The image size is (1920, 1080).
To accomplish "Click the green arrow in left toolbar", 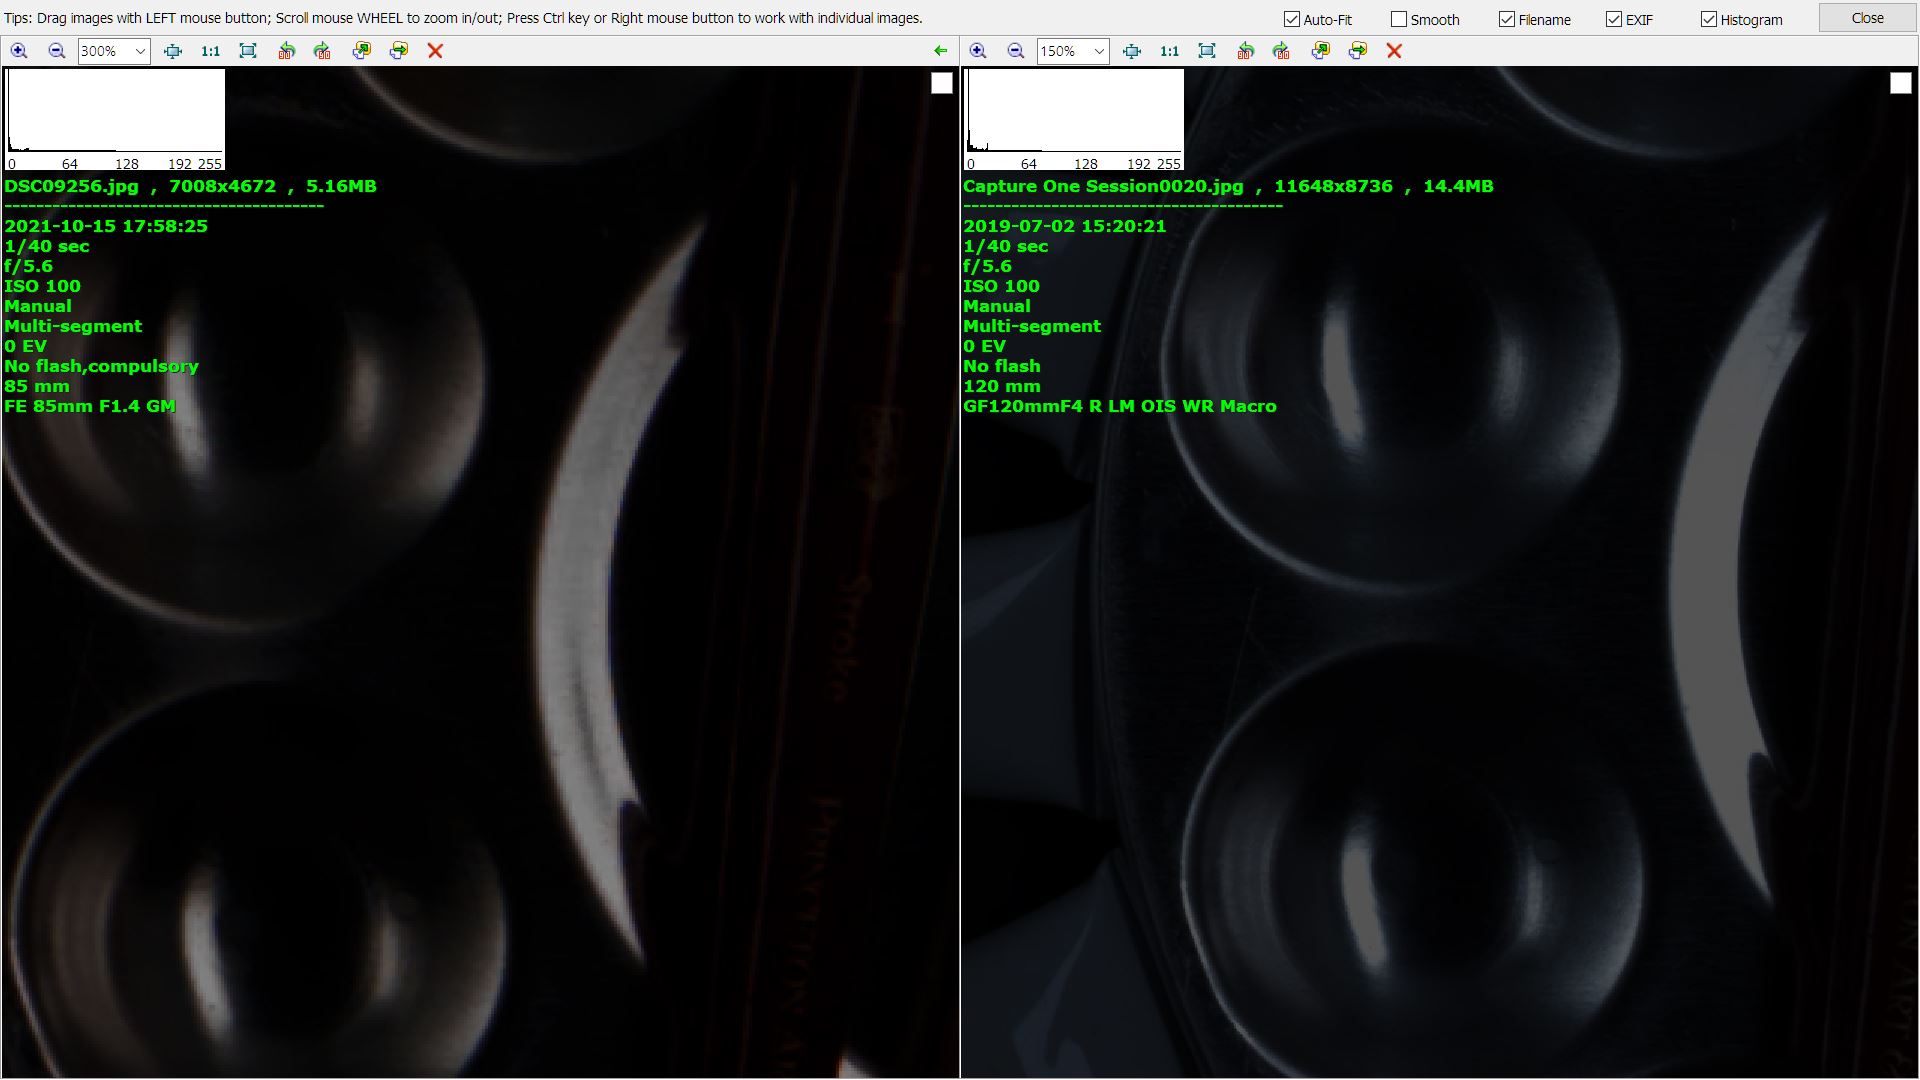I will [940, 51].
